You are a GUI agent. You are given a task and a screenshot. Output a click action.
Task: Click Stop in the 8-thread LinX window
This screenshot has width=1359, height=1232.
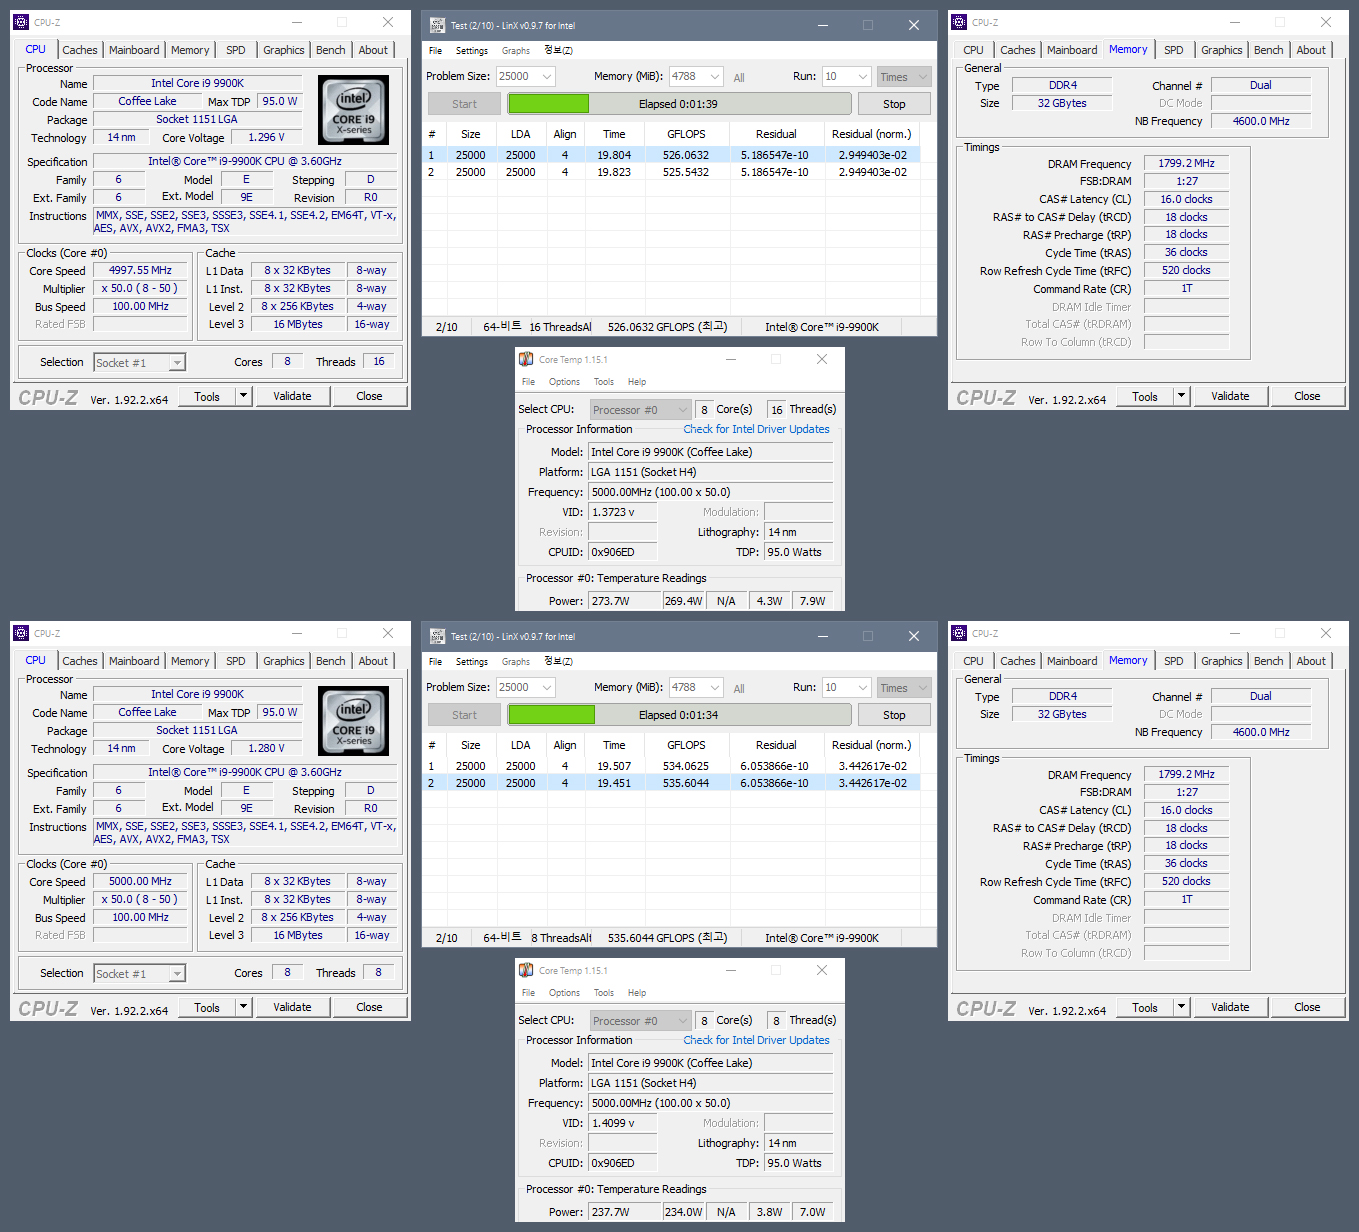coord(894,715)
